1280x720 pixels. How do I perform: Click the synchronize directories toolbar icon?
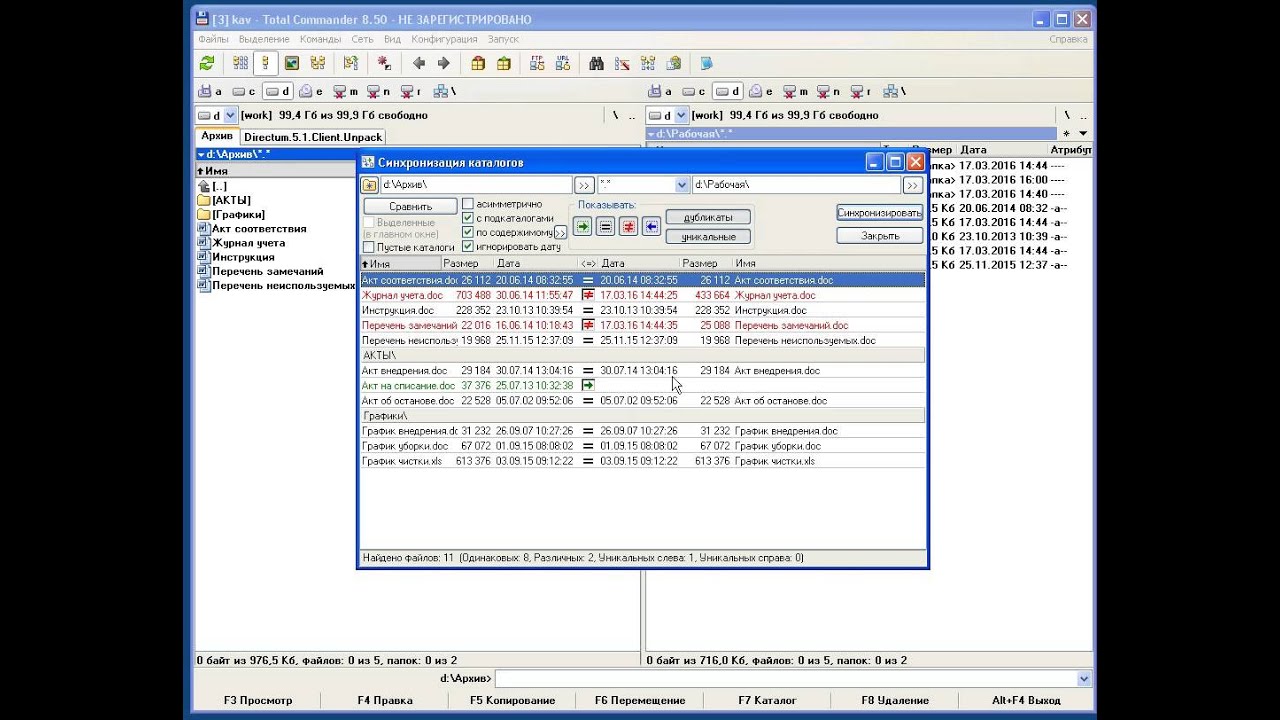coord(648,63)
